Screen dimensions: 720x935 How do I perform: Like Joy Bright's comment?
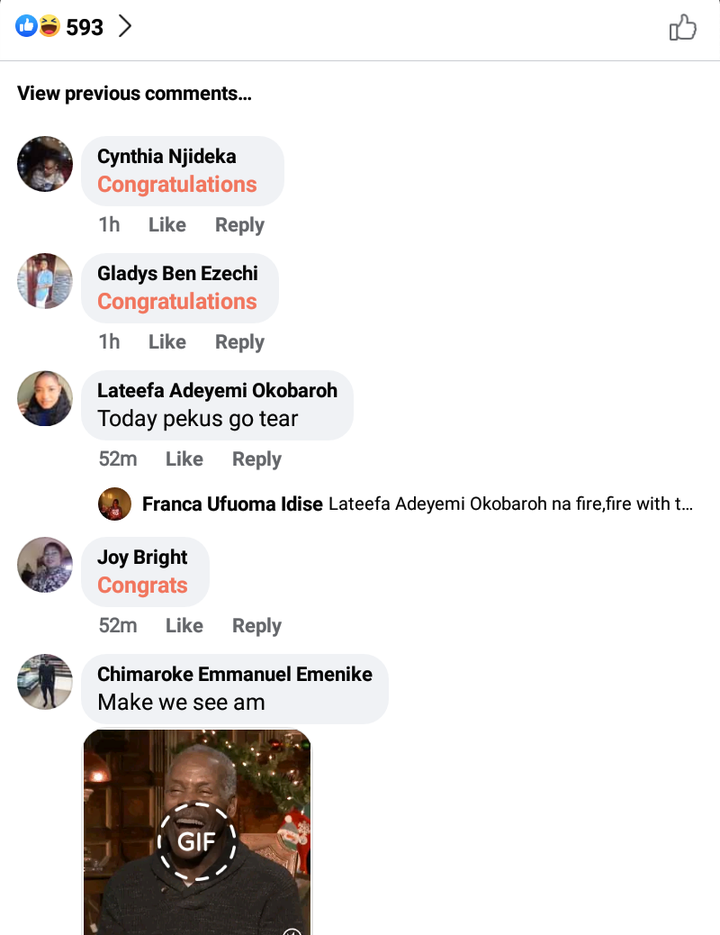[x=184, y=626]
